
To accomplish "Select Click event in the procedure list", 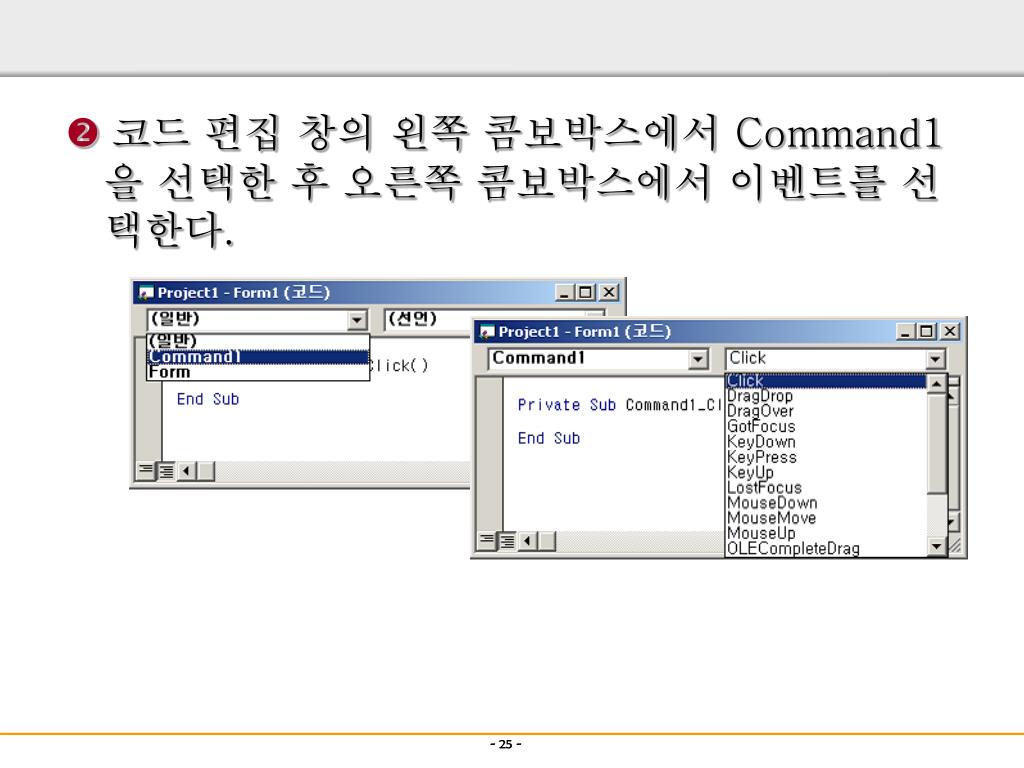I will [x=825, y=381].
